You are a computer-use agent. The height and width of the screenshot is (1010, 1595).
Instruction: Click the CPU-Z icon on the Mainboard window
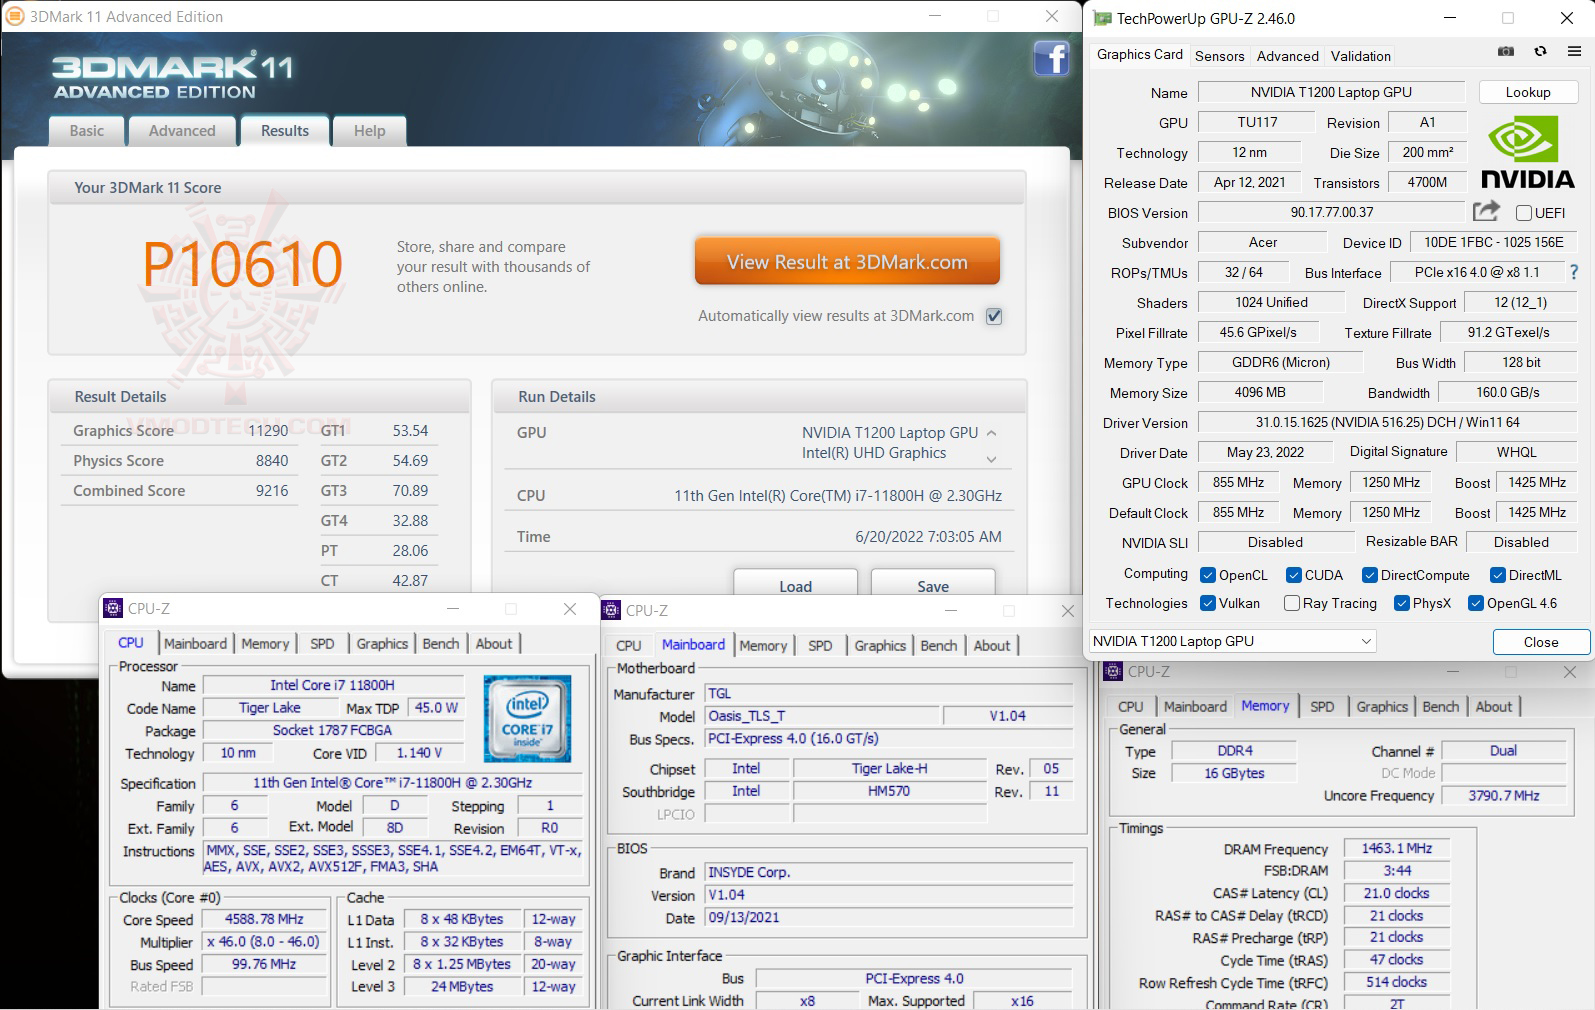point(611,610)
